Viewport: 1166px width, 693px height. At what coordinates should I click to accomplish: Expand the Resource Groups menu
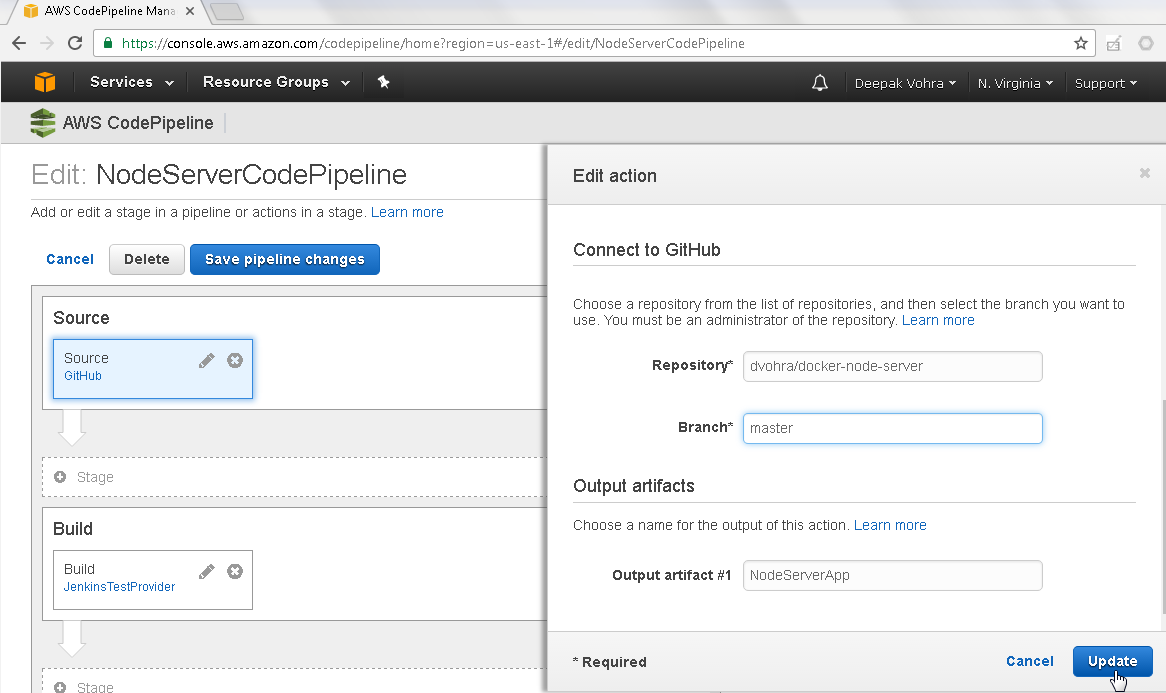tap(276, 82)
